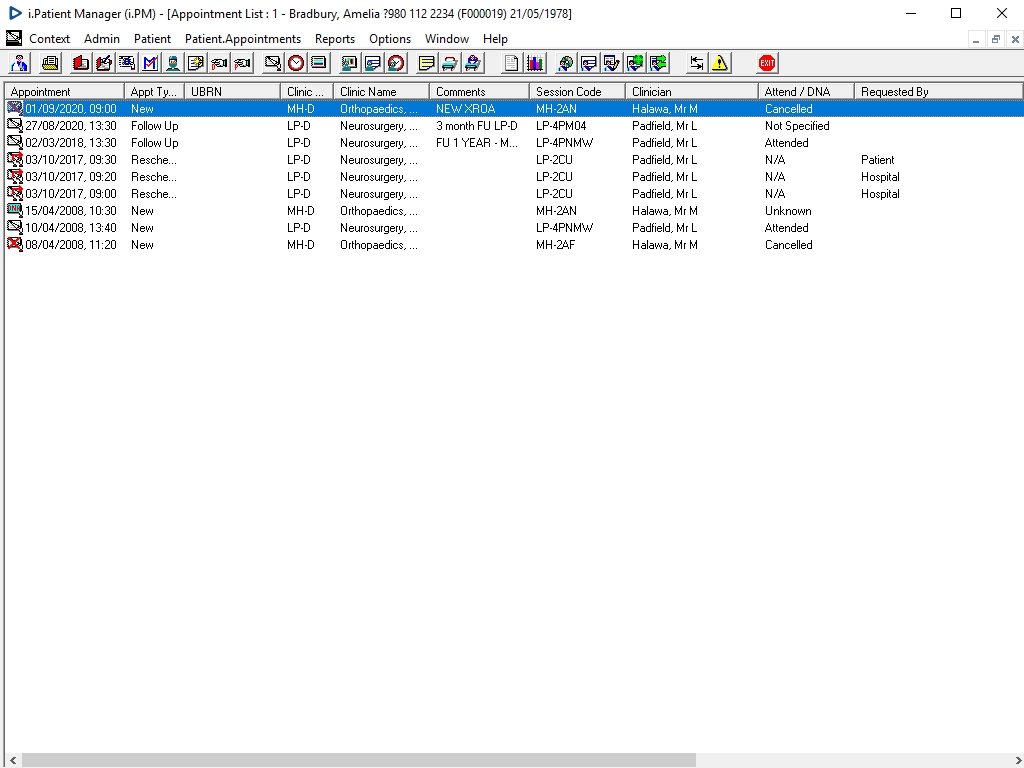Click the scroll left arrow at bottom

tap(12, 761)
